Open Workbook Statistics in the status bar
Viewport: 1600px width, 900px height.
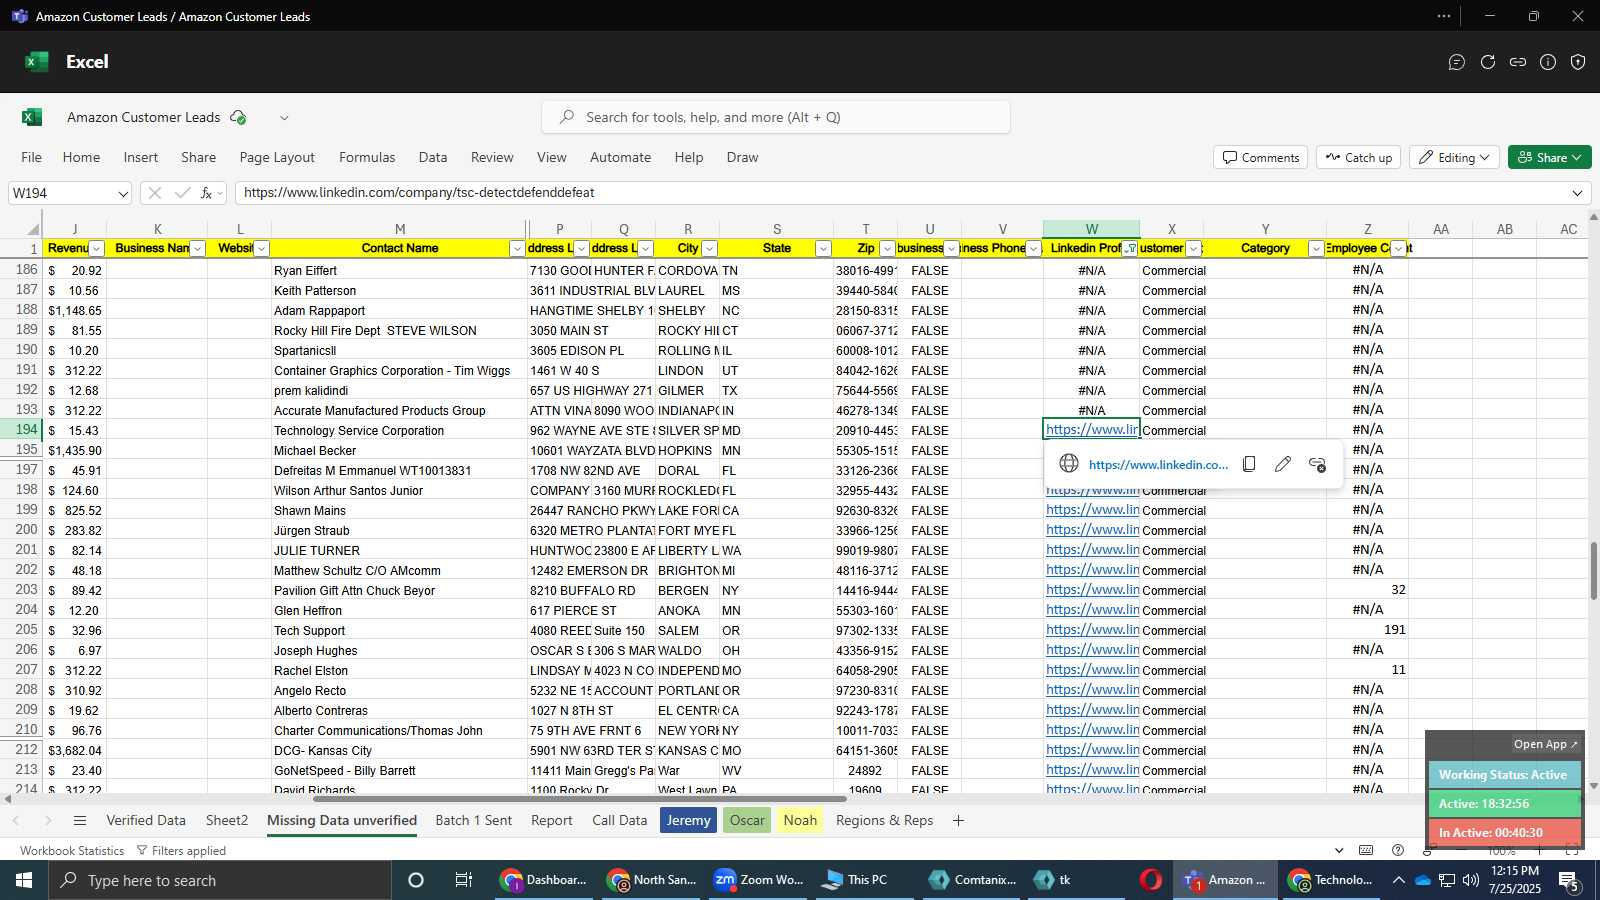[x=72, y=851]
